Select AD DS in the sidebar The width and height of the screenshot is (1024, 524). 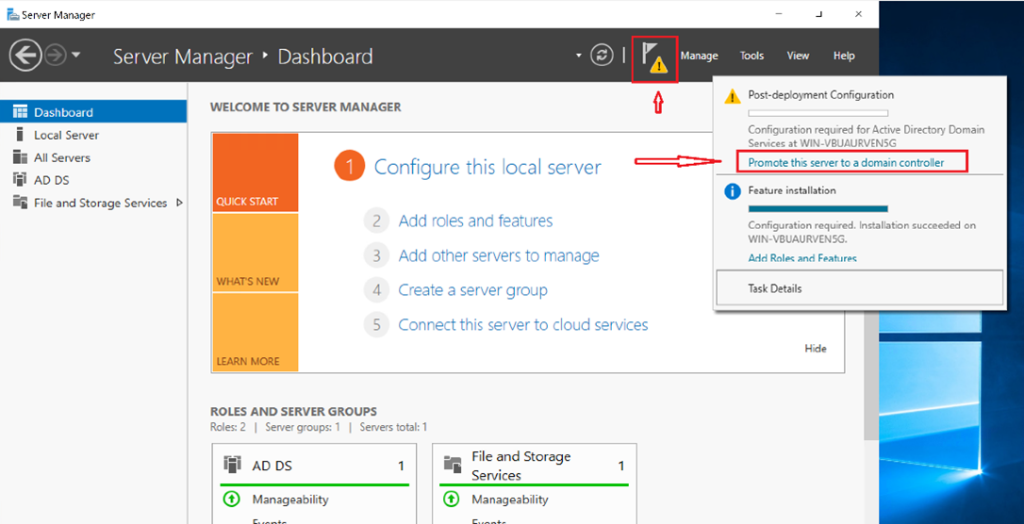(93, 180)
